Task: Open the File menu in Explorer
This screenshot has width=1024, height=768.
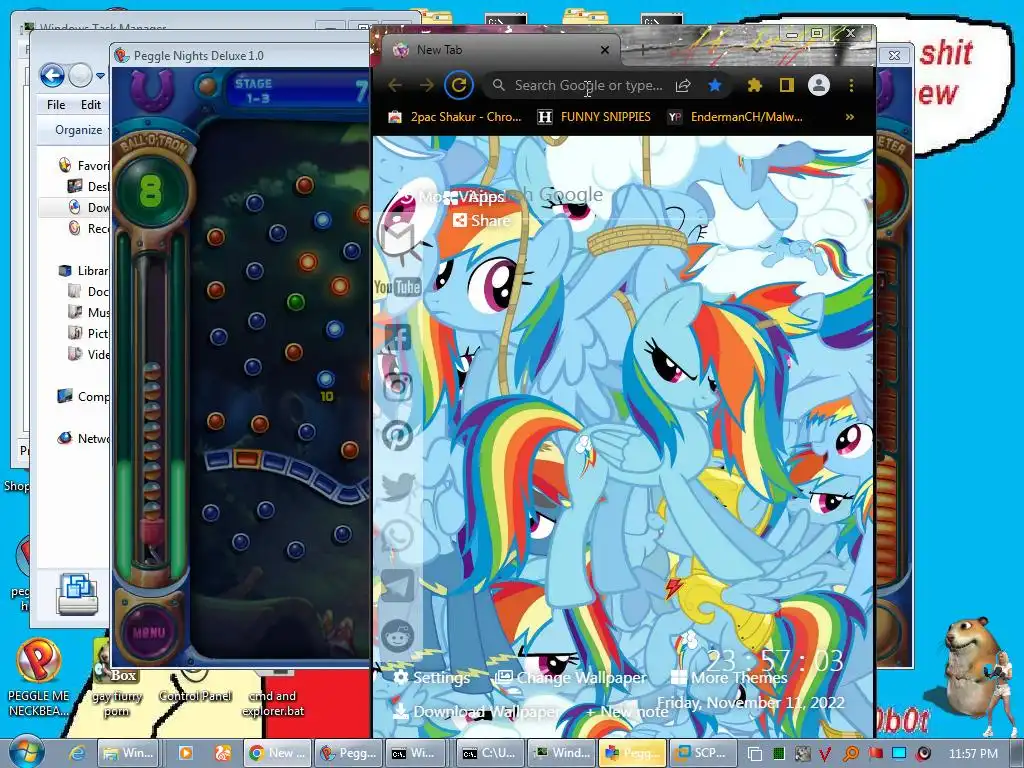Action: click(x=56, y=104)
